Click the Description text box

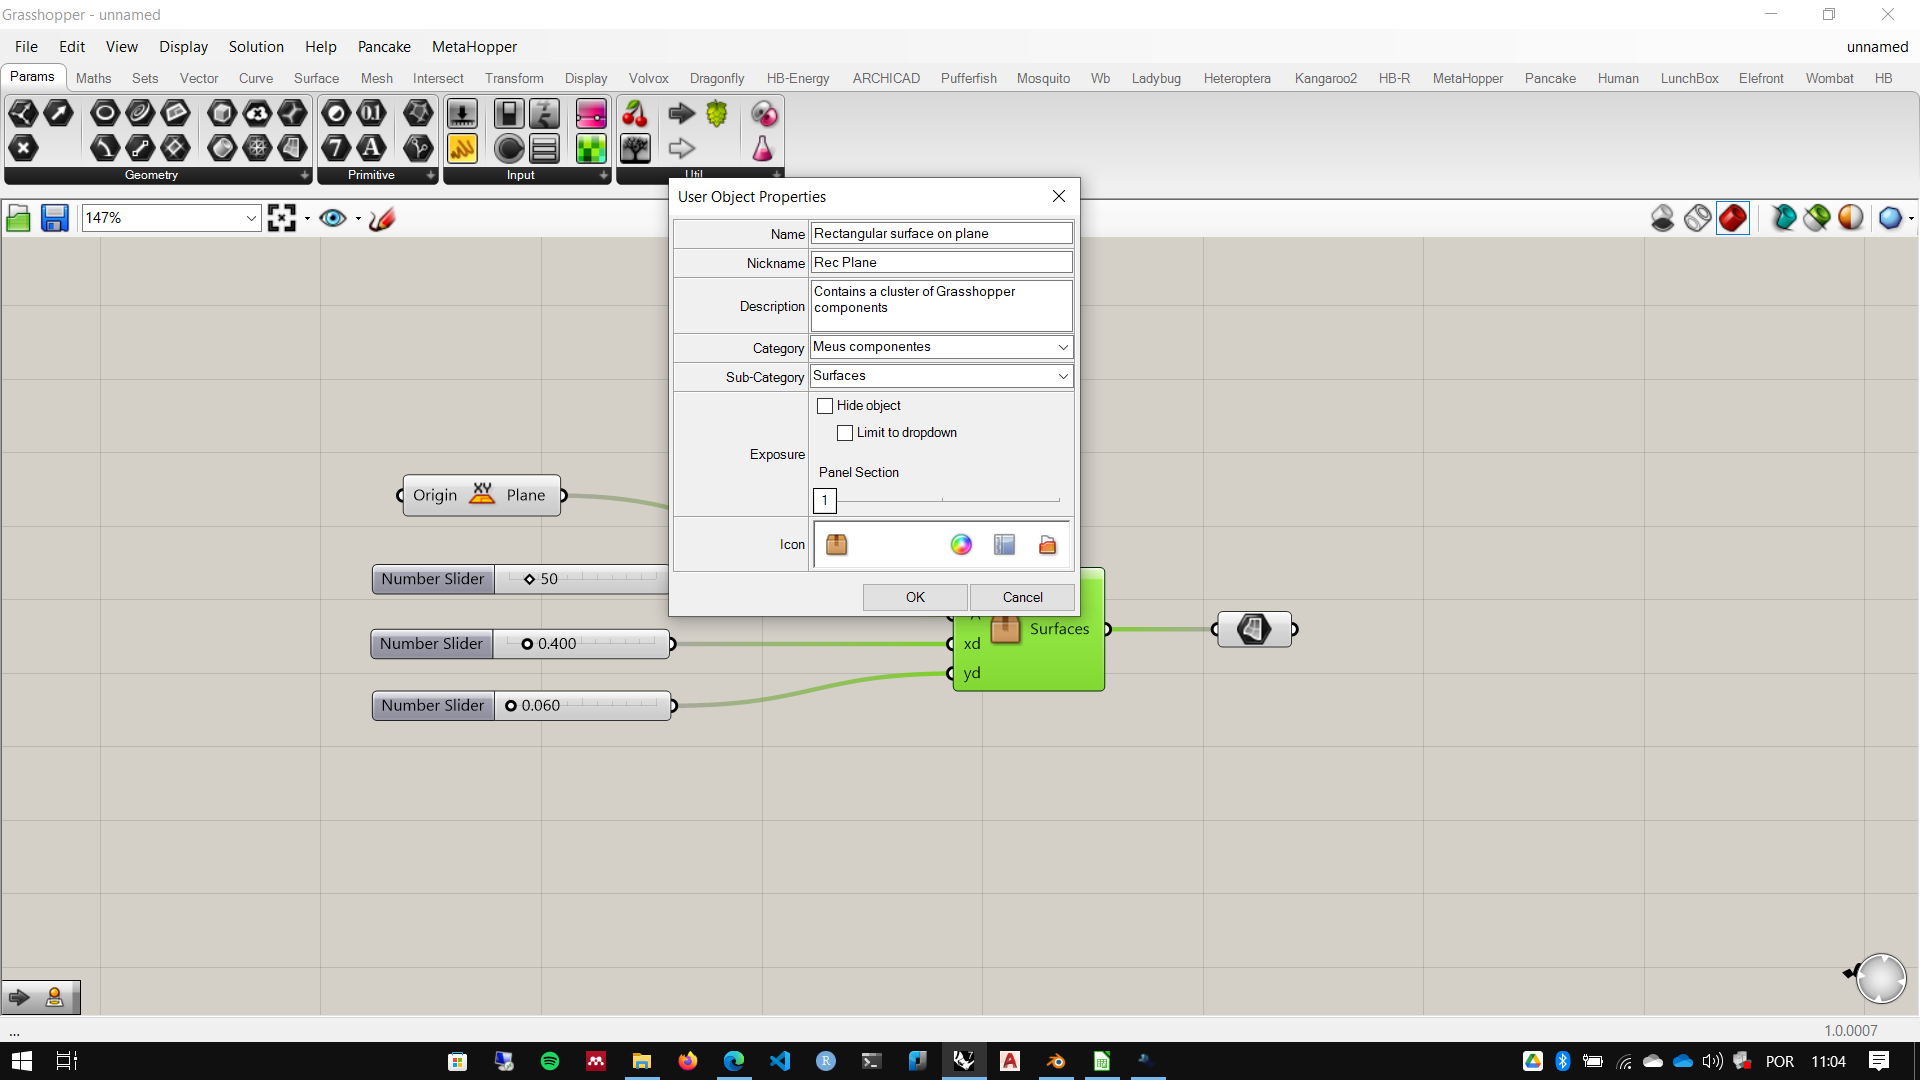coord(941,306)
